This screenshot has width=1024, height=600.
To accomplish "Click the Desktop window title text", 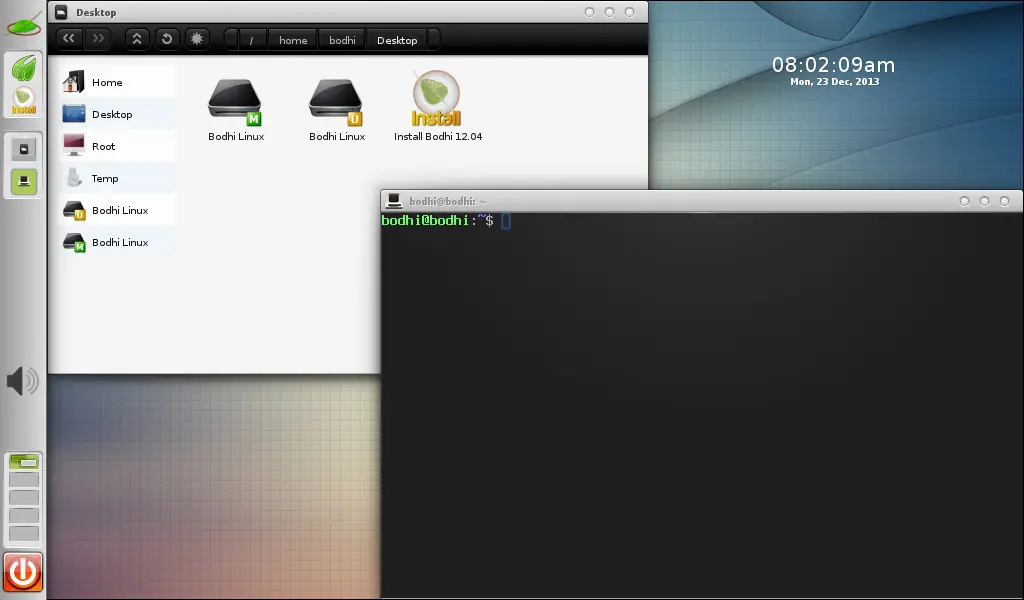I will tap(96, 12).
